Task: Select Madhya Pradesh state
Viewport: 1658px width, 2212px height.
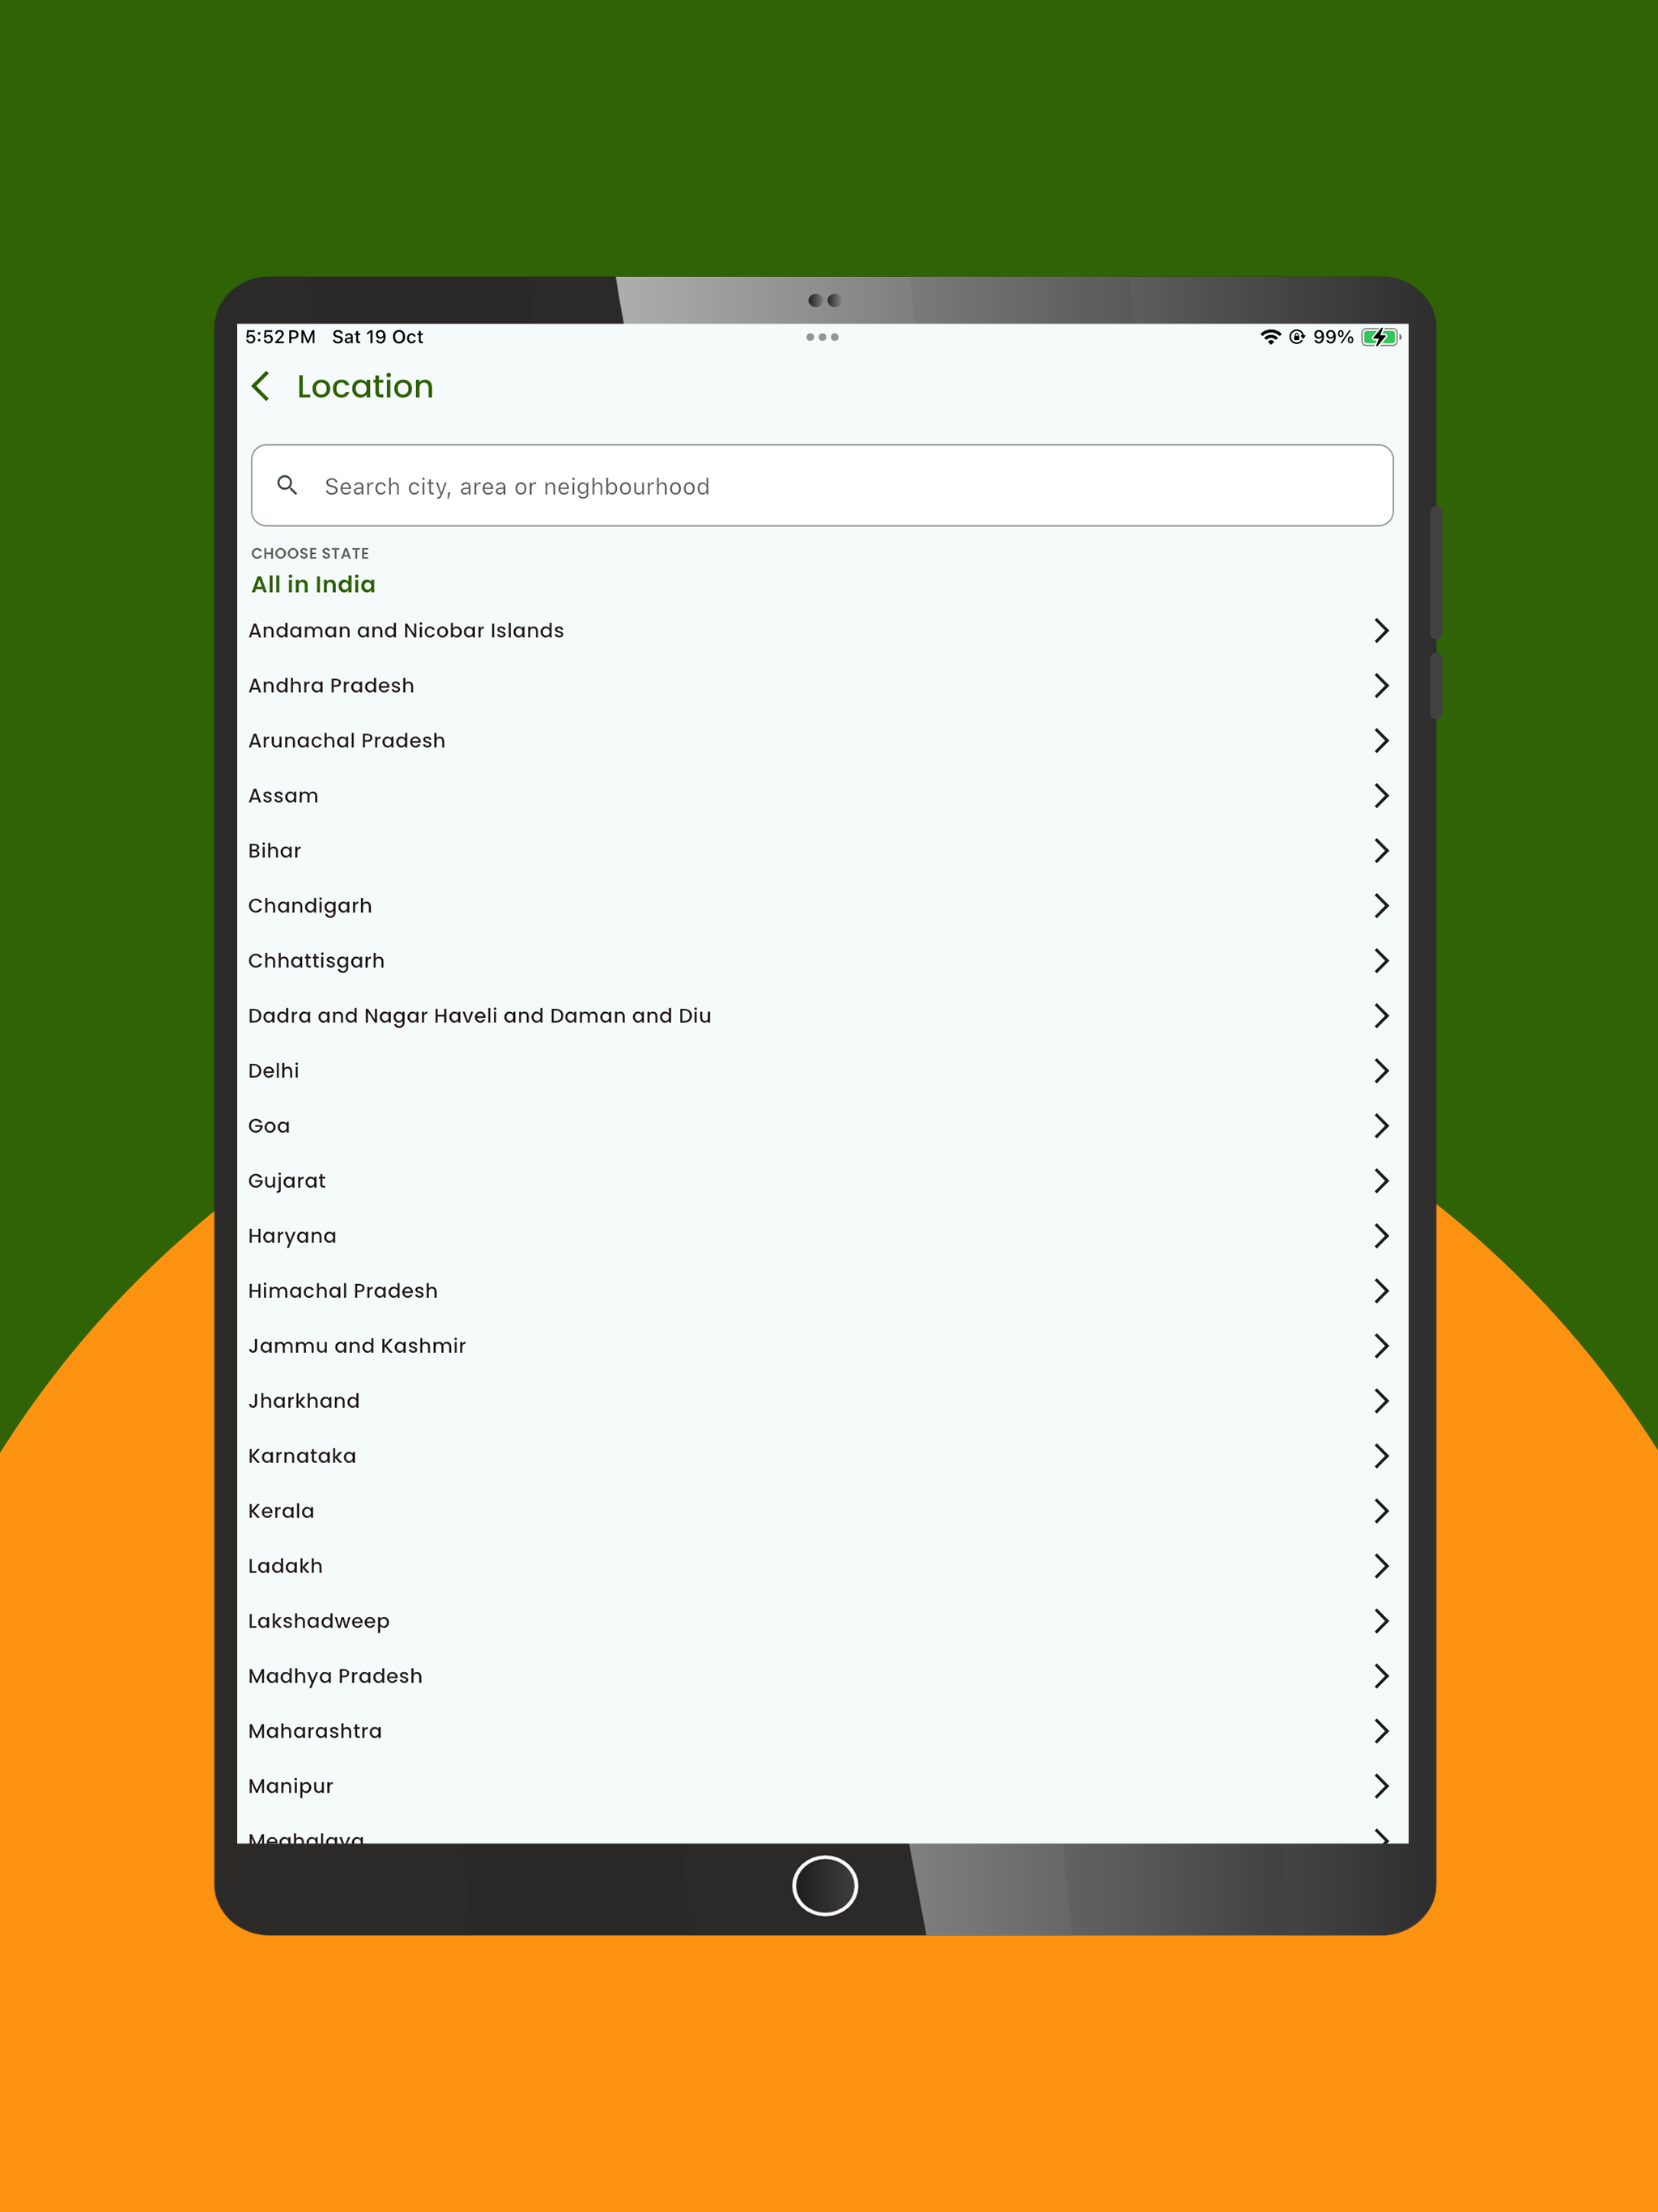Action: pyautogui.click(x=335, y=1676)
